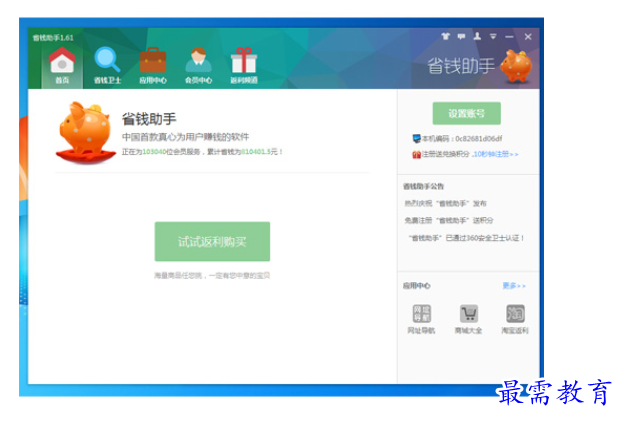Click the gift icon beside 注册送兑换积分
The height and width of the screenshot is (424, 620).
416,154
